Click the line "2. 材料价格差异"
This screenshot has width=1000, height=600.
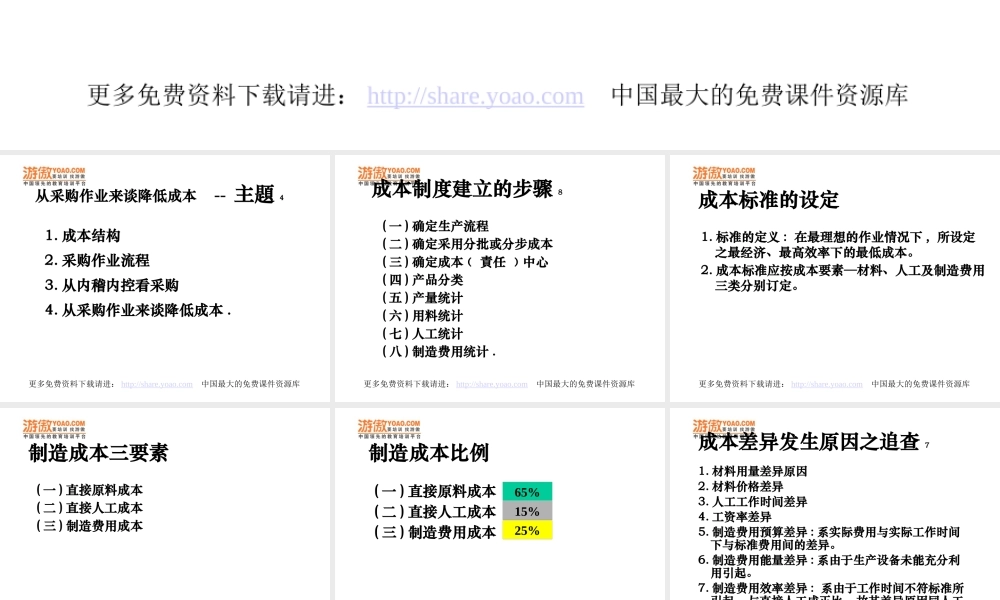[740, 487]
